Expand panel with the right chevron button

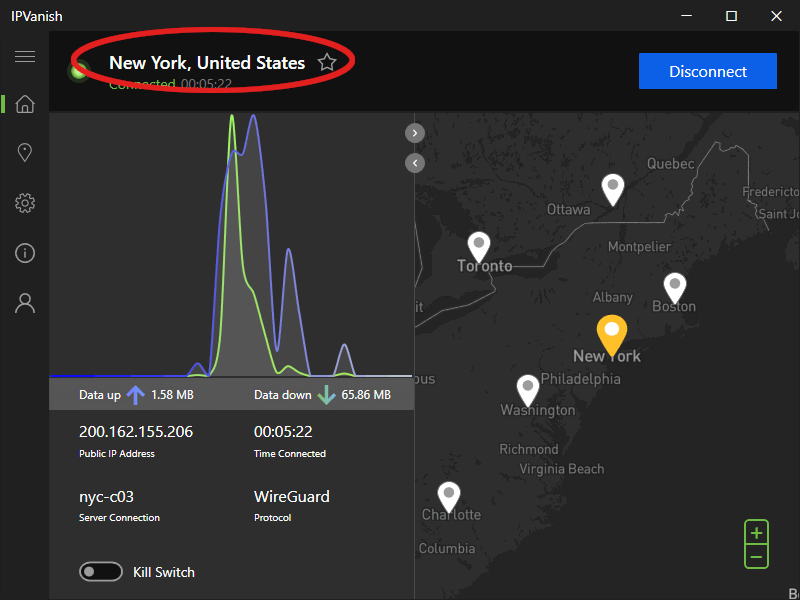point(415,133)
